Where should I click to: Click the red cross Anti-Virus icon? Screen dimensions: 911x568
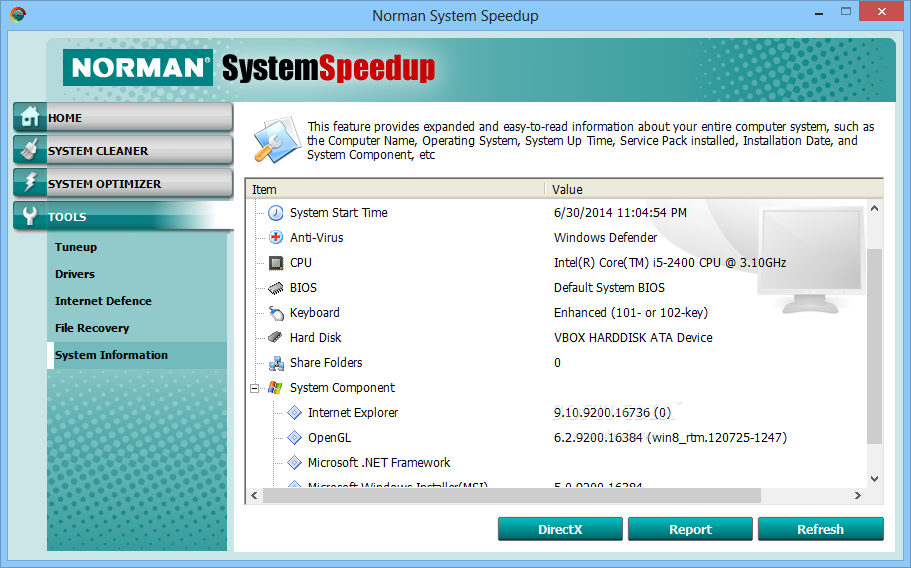[275, 238]
